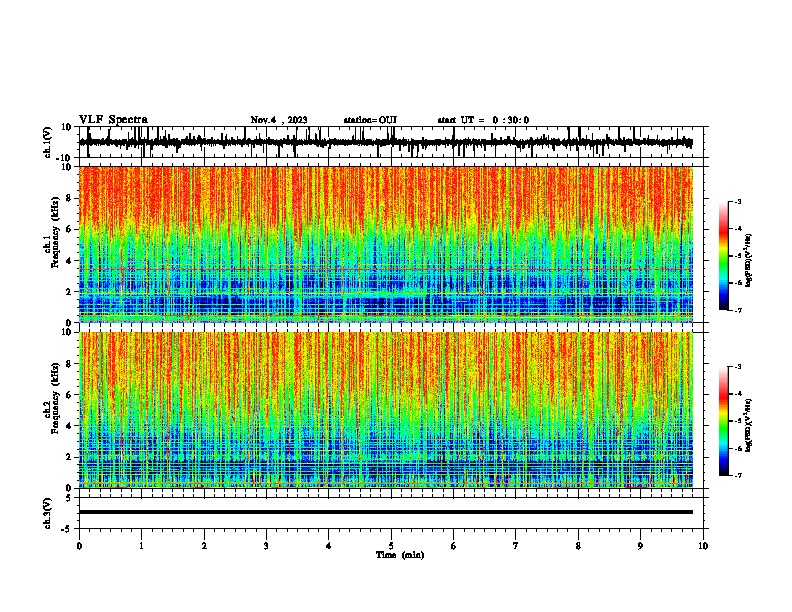The height and width of the screenshot is (612, 792).
Task: Click the time axis tick label "7"
Action: [x=516, y=546]
